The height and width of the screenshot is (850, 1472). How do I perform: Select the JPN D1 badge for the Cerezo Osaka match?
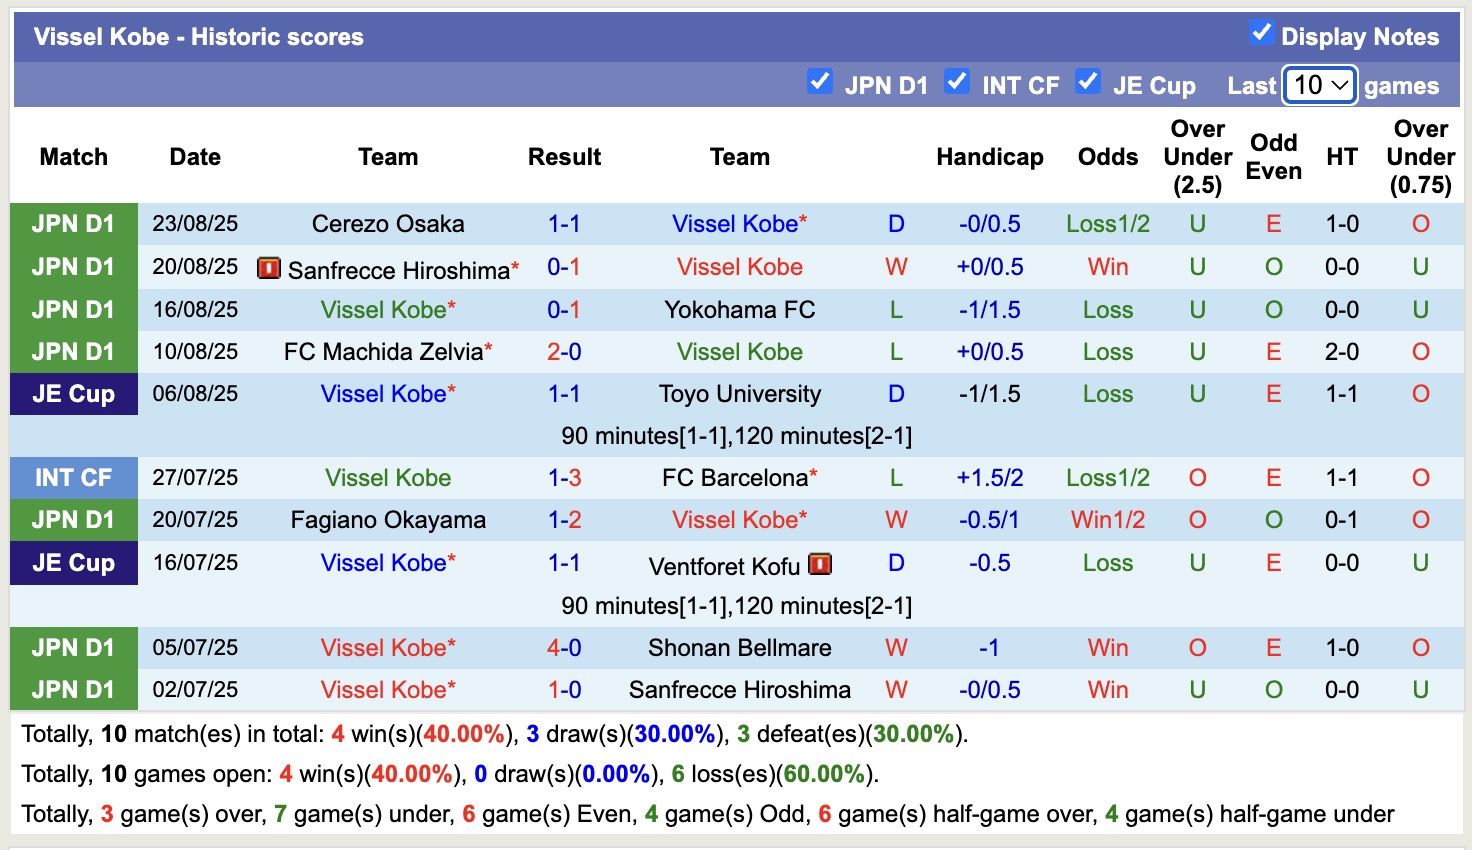73,224
